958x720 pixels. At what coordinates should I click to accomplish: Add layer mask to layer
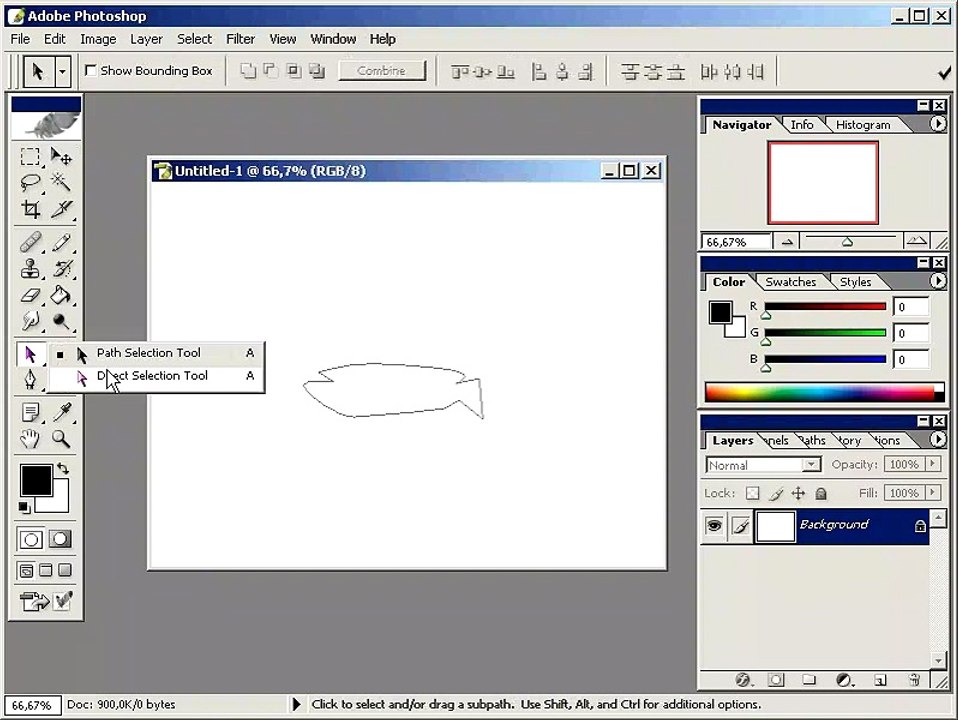click(x=776, y=680)
